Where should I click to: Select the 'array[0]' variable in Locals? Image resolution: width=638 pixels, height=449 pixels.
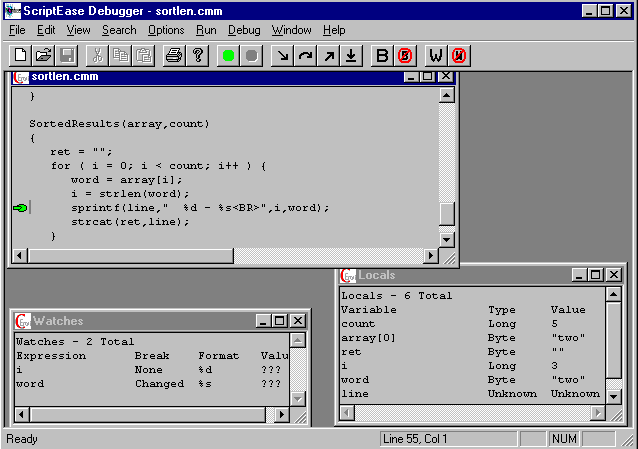click(x=473, y=338)
